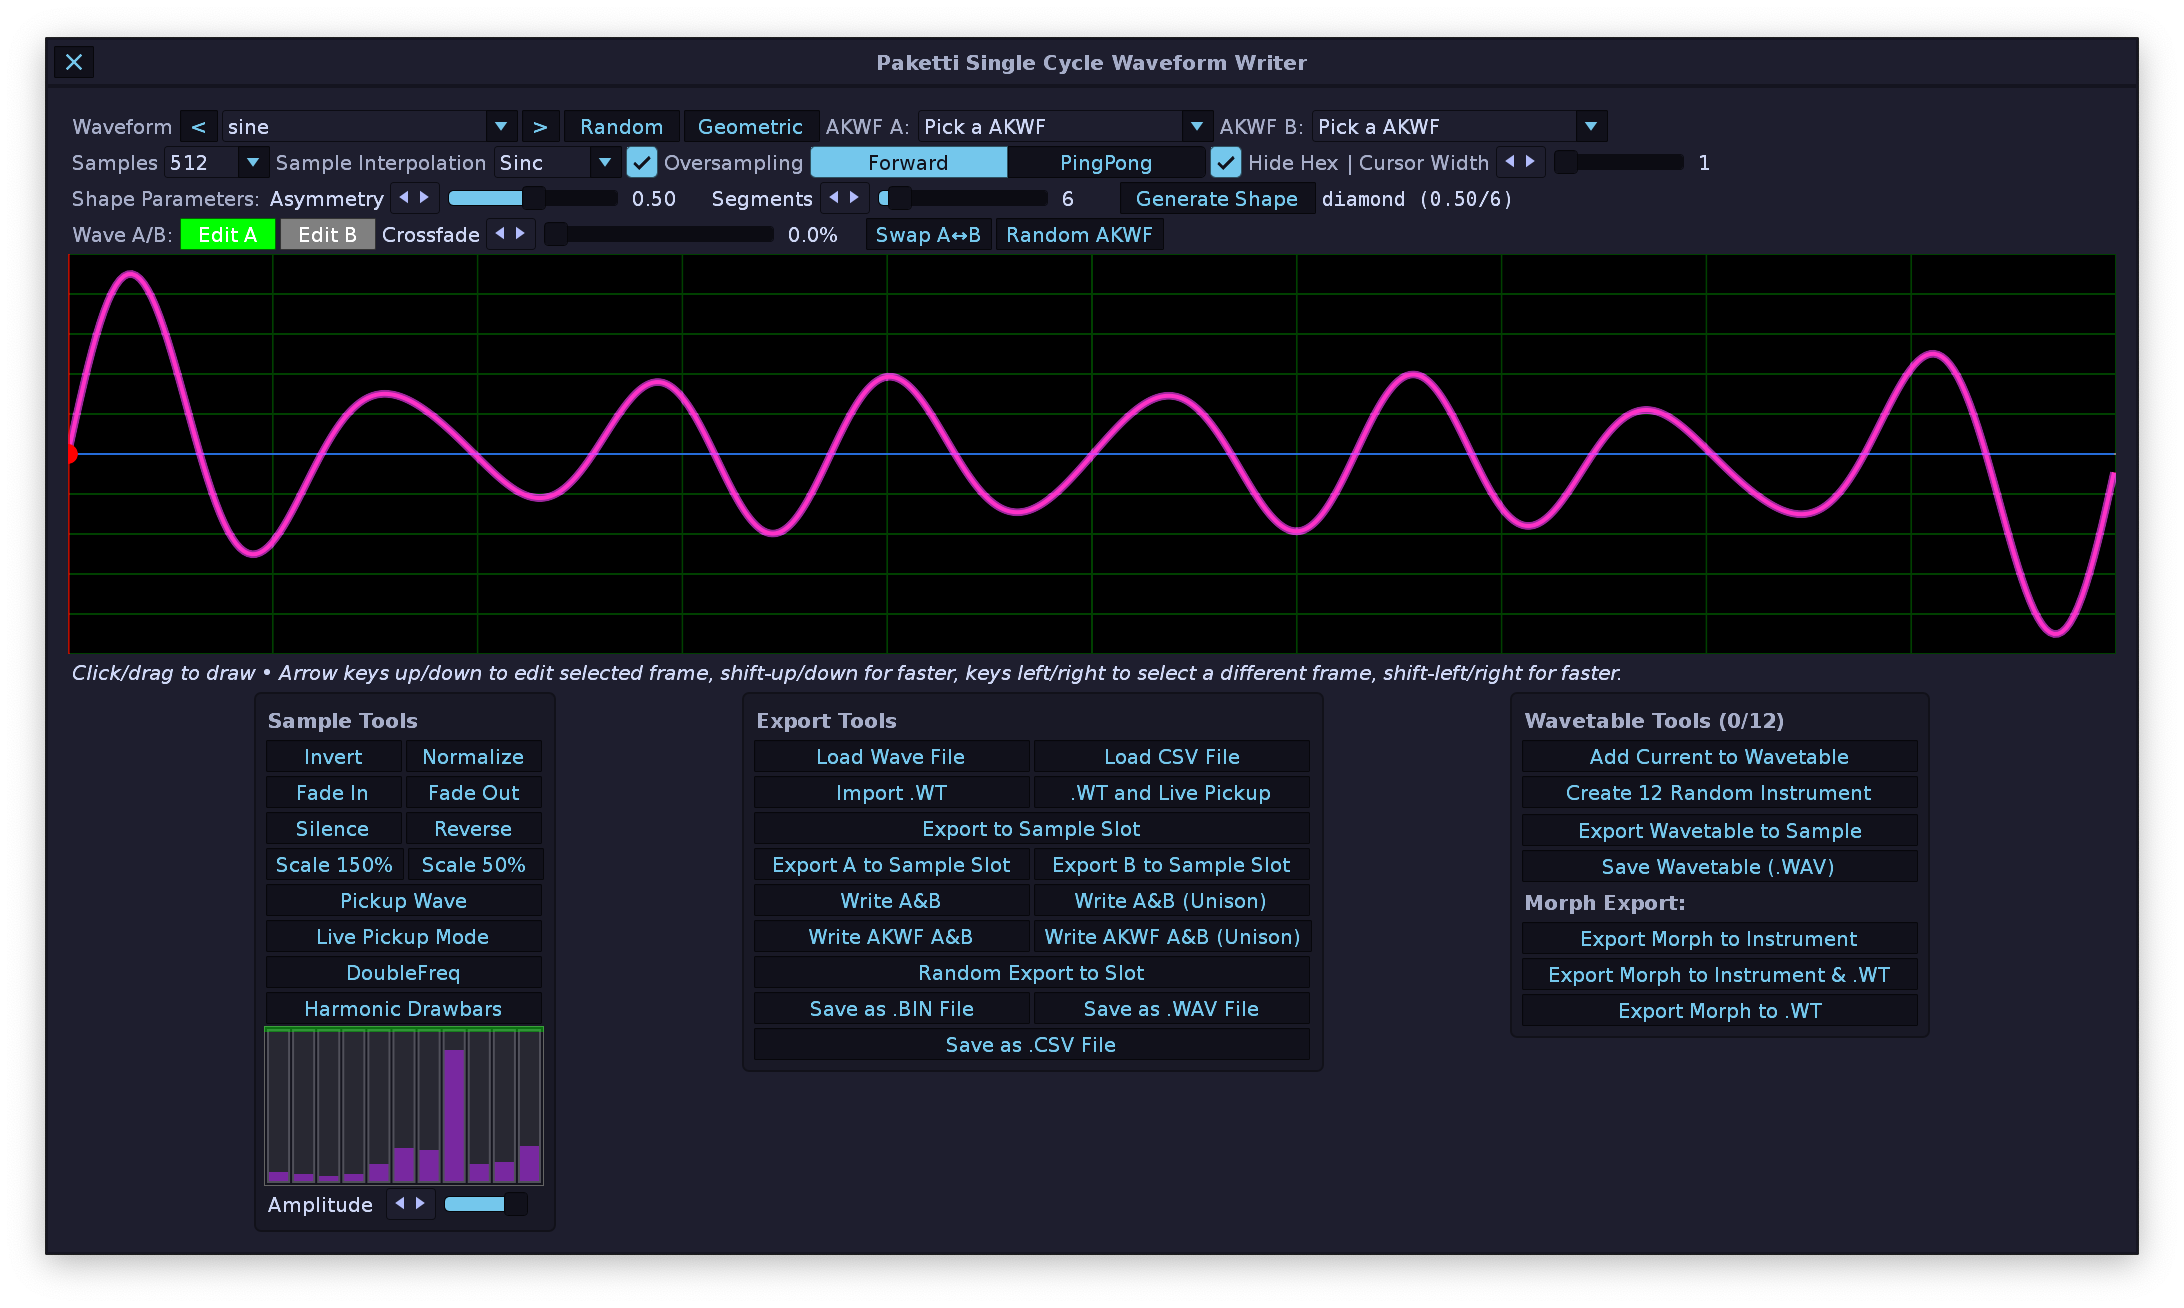Select Edit A wave tab

click(228, 234)
